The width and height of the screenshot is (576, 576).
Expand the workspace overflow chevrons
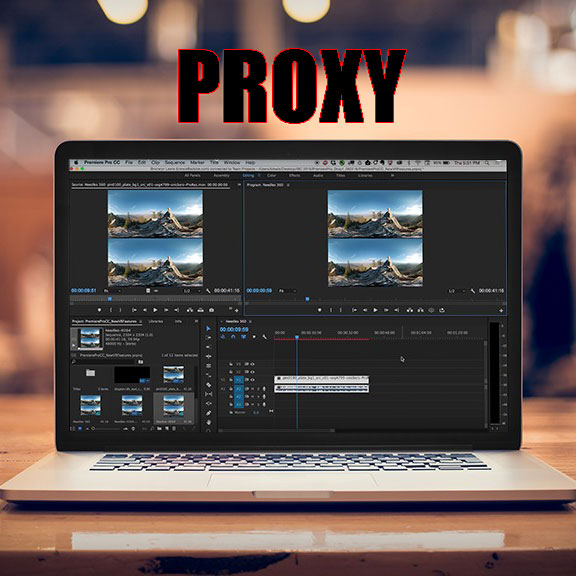(392, 175)
